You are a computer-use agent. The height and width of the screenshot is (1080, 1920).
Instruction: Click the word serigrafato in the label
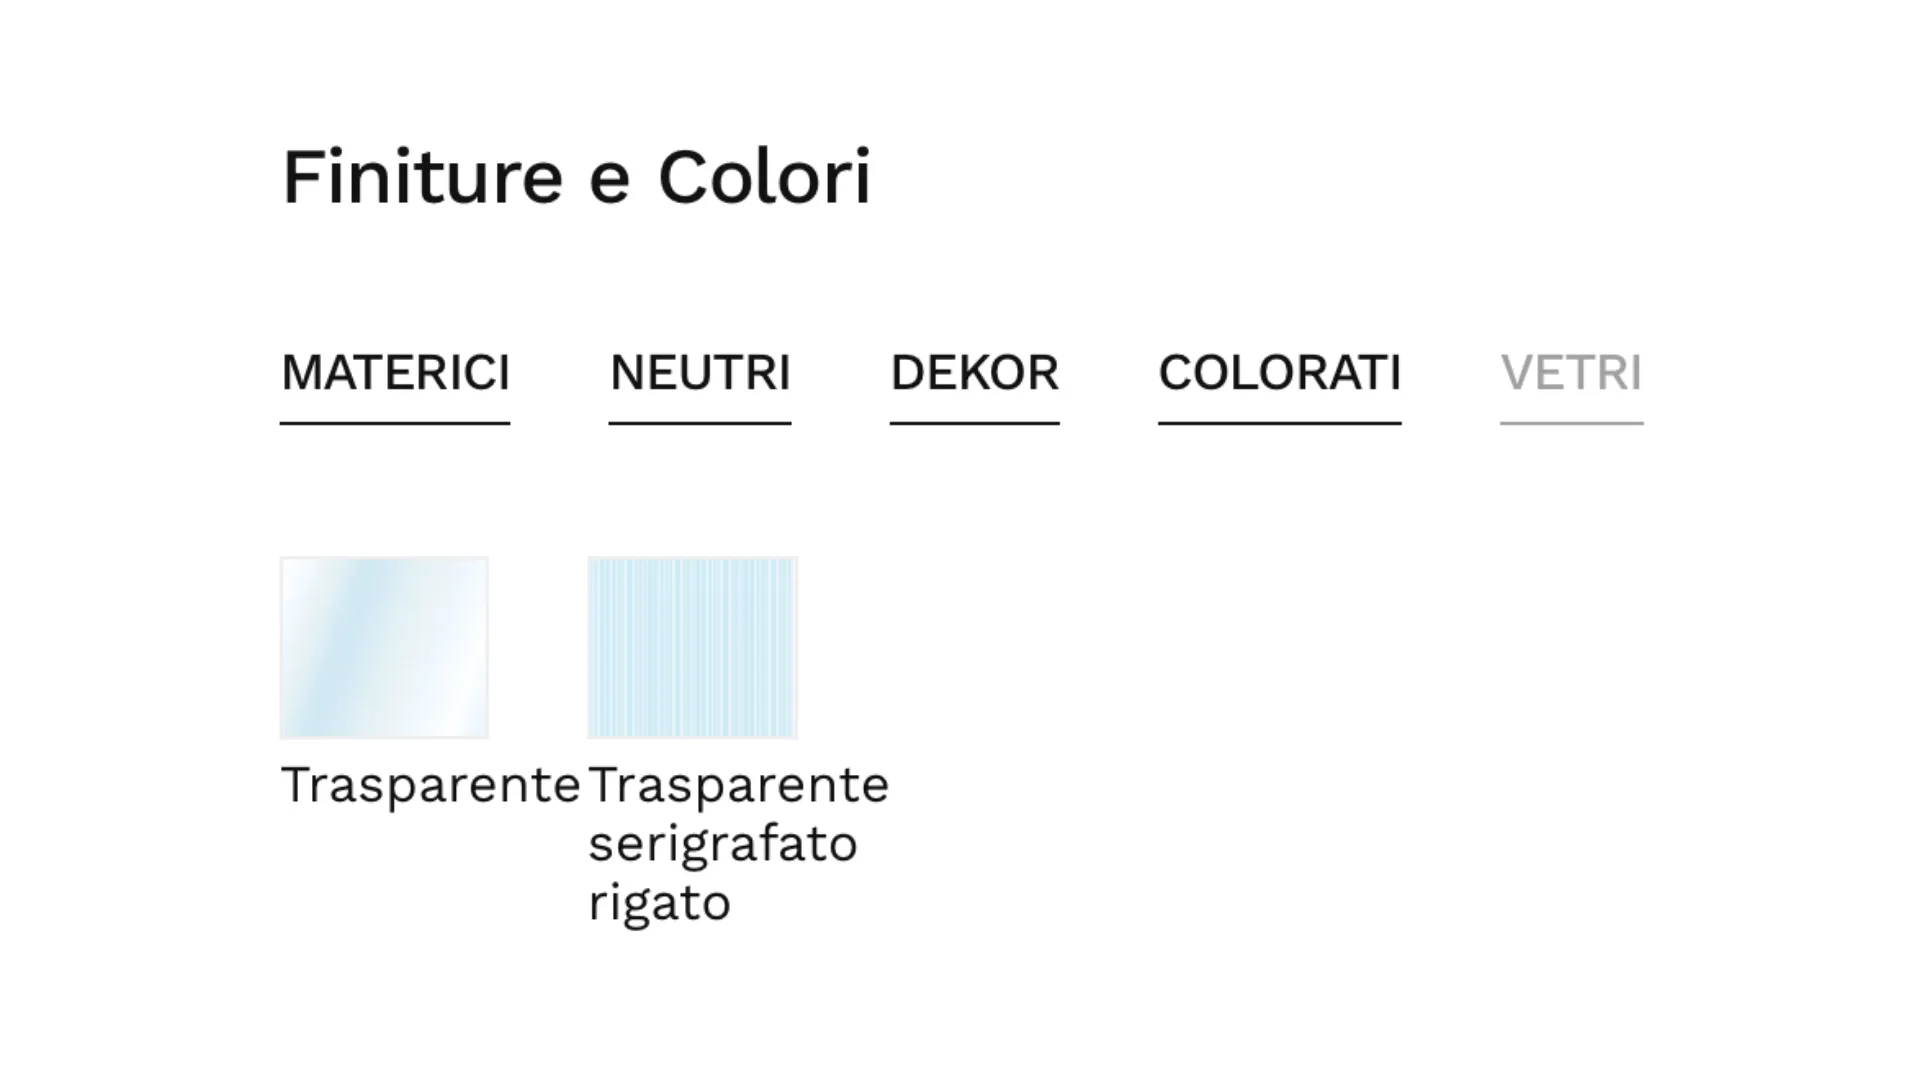coord(722,844)
